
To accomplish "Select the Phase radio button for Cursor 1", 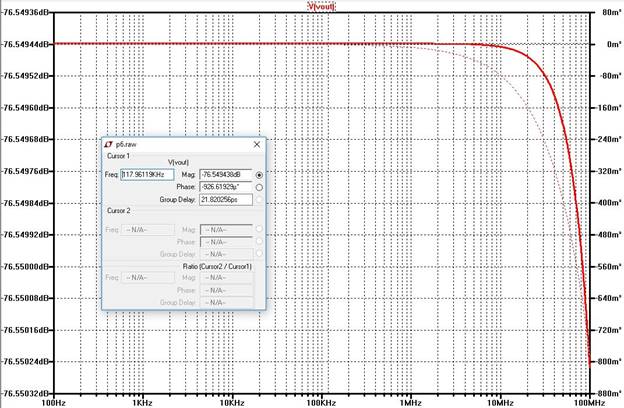I will pos(259,186).
